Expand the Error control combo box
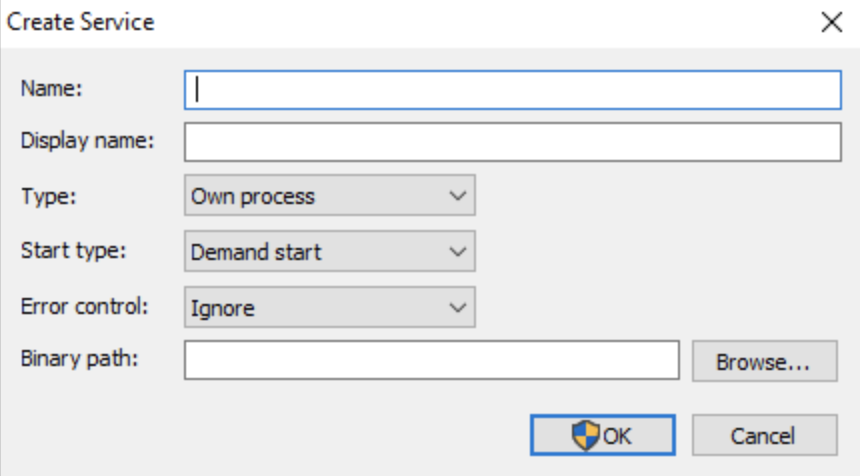This screenshot has width=860, height=476. 329,308
